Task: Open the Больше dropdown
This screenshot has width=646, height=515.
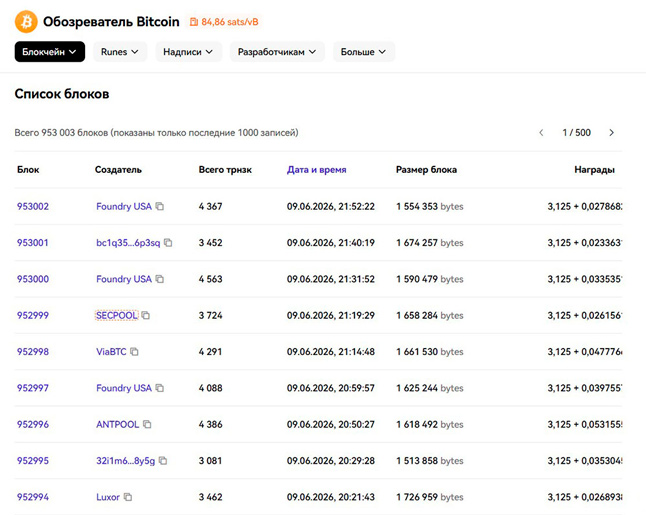Action: pos(364,52)
